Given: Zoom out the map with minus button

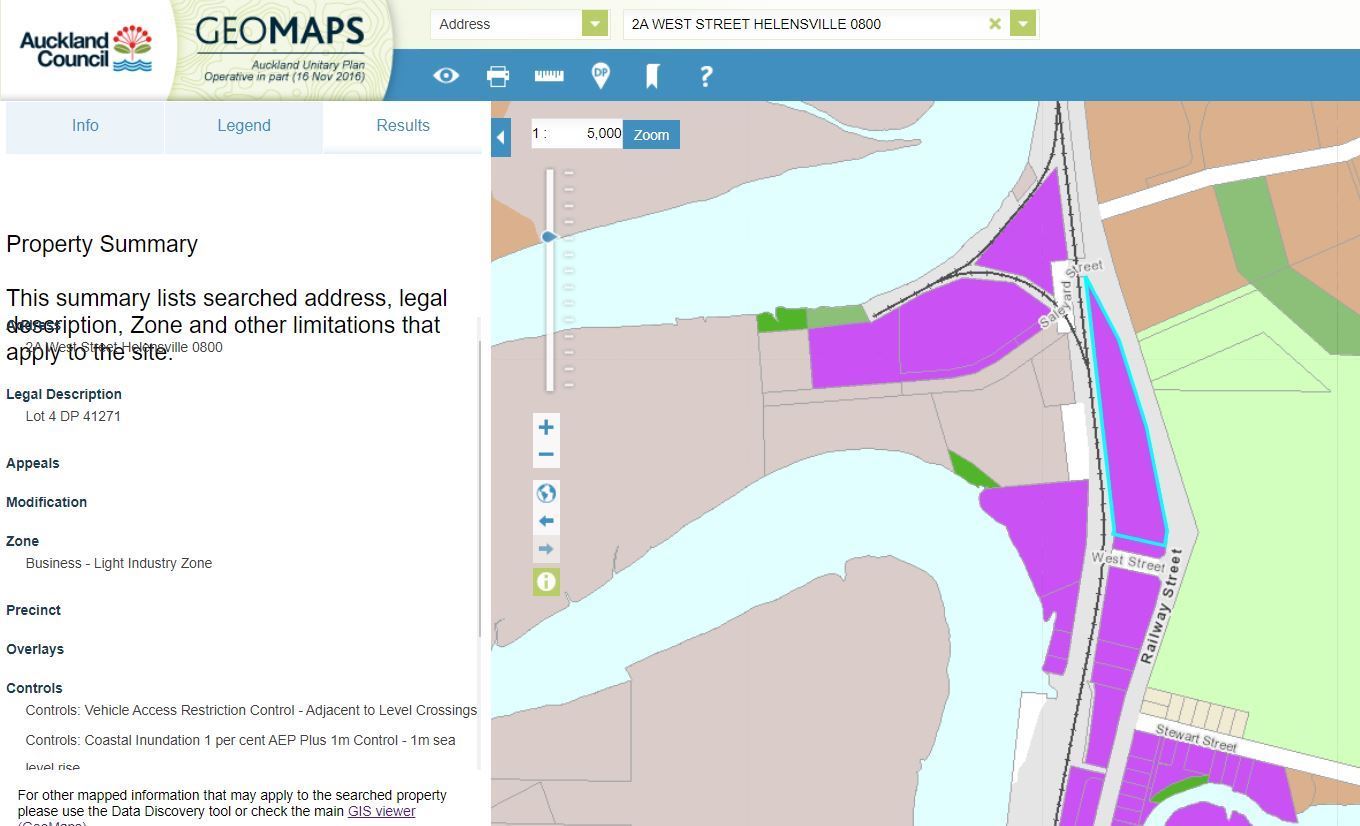Looking at the screenshot, I should (546, 455).
